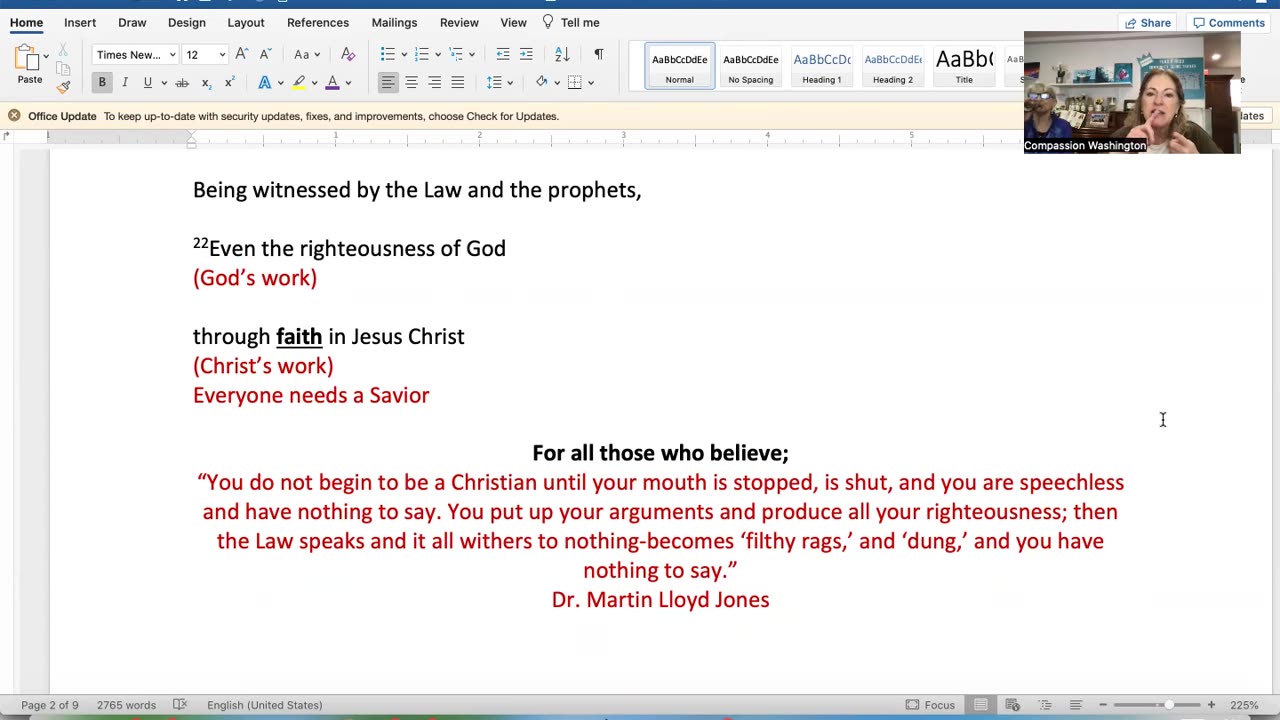Align text right
The width and height of the screenshot is (1280, 720).
[434, 82]
